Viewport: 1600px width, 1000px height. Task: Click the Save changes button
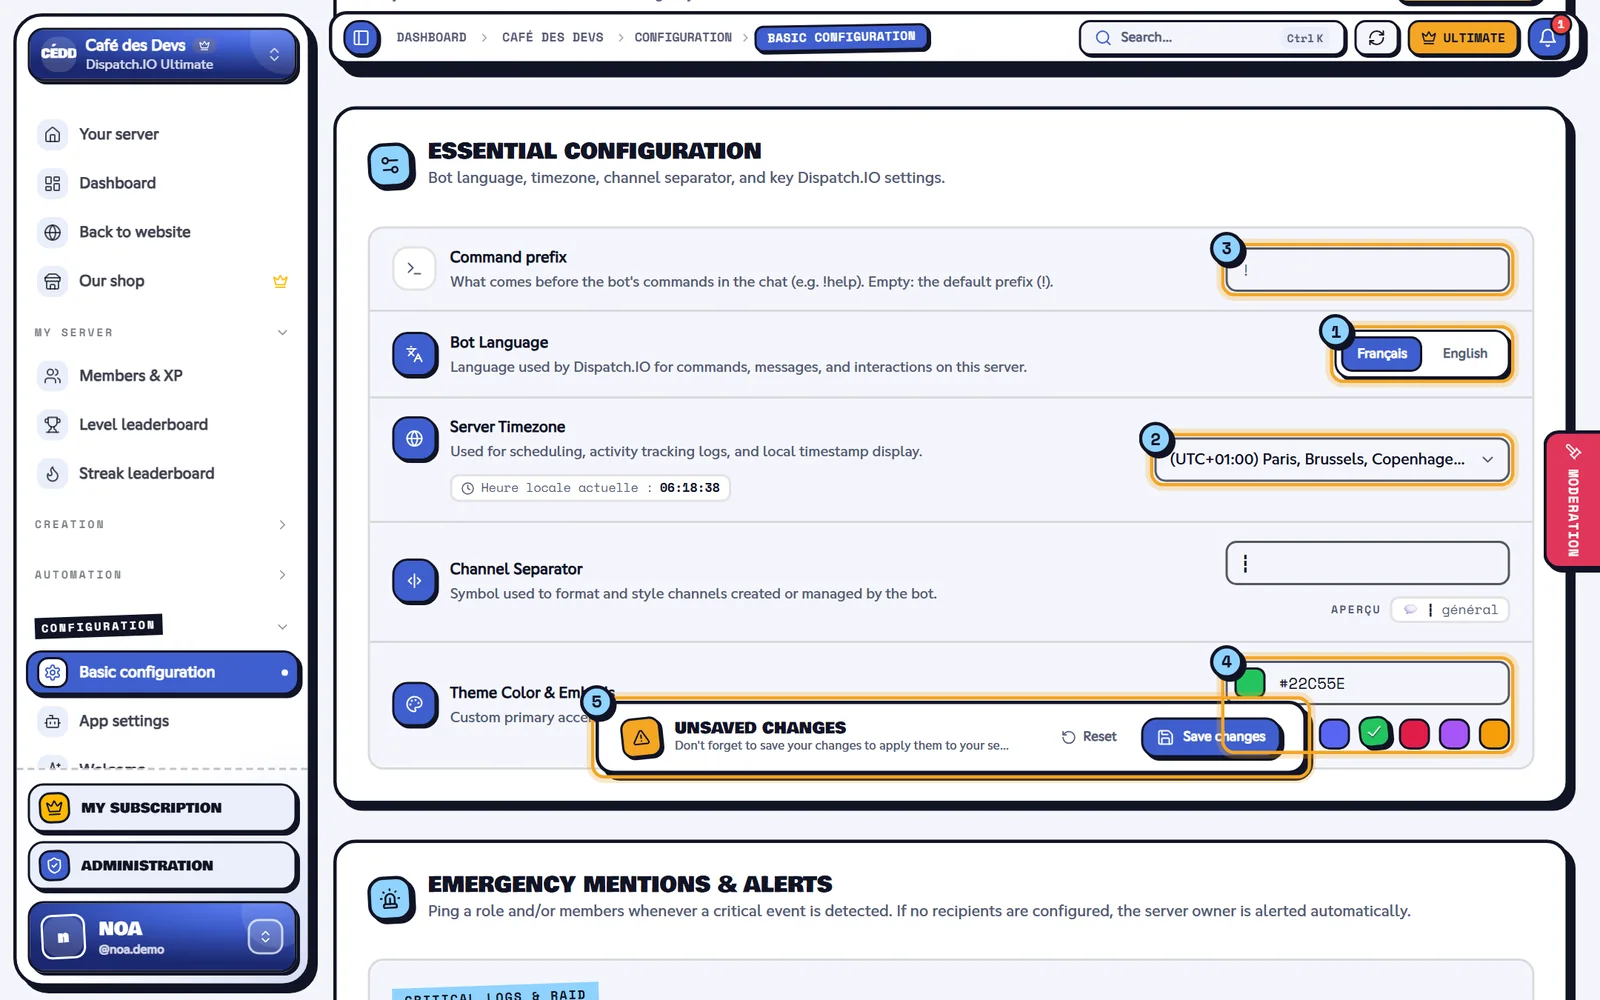point(1211,737)
